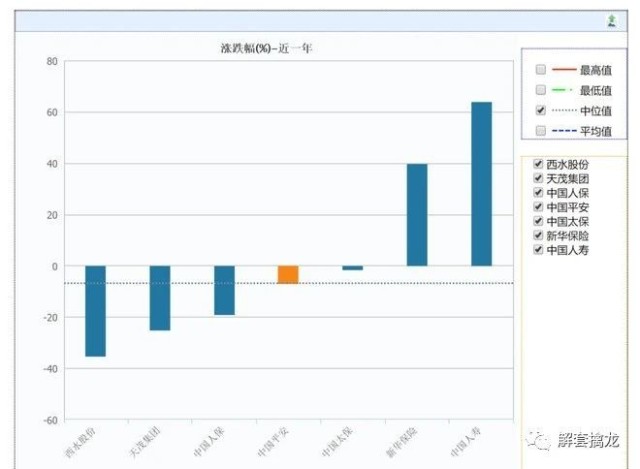The width and height of the screenshot is (640, 469).
Task: Click the WeChat logo in the watermark
Action: pyautogui.click(x=541, y=439)
